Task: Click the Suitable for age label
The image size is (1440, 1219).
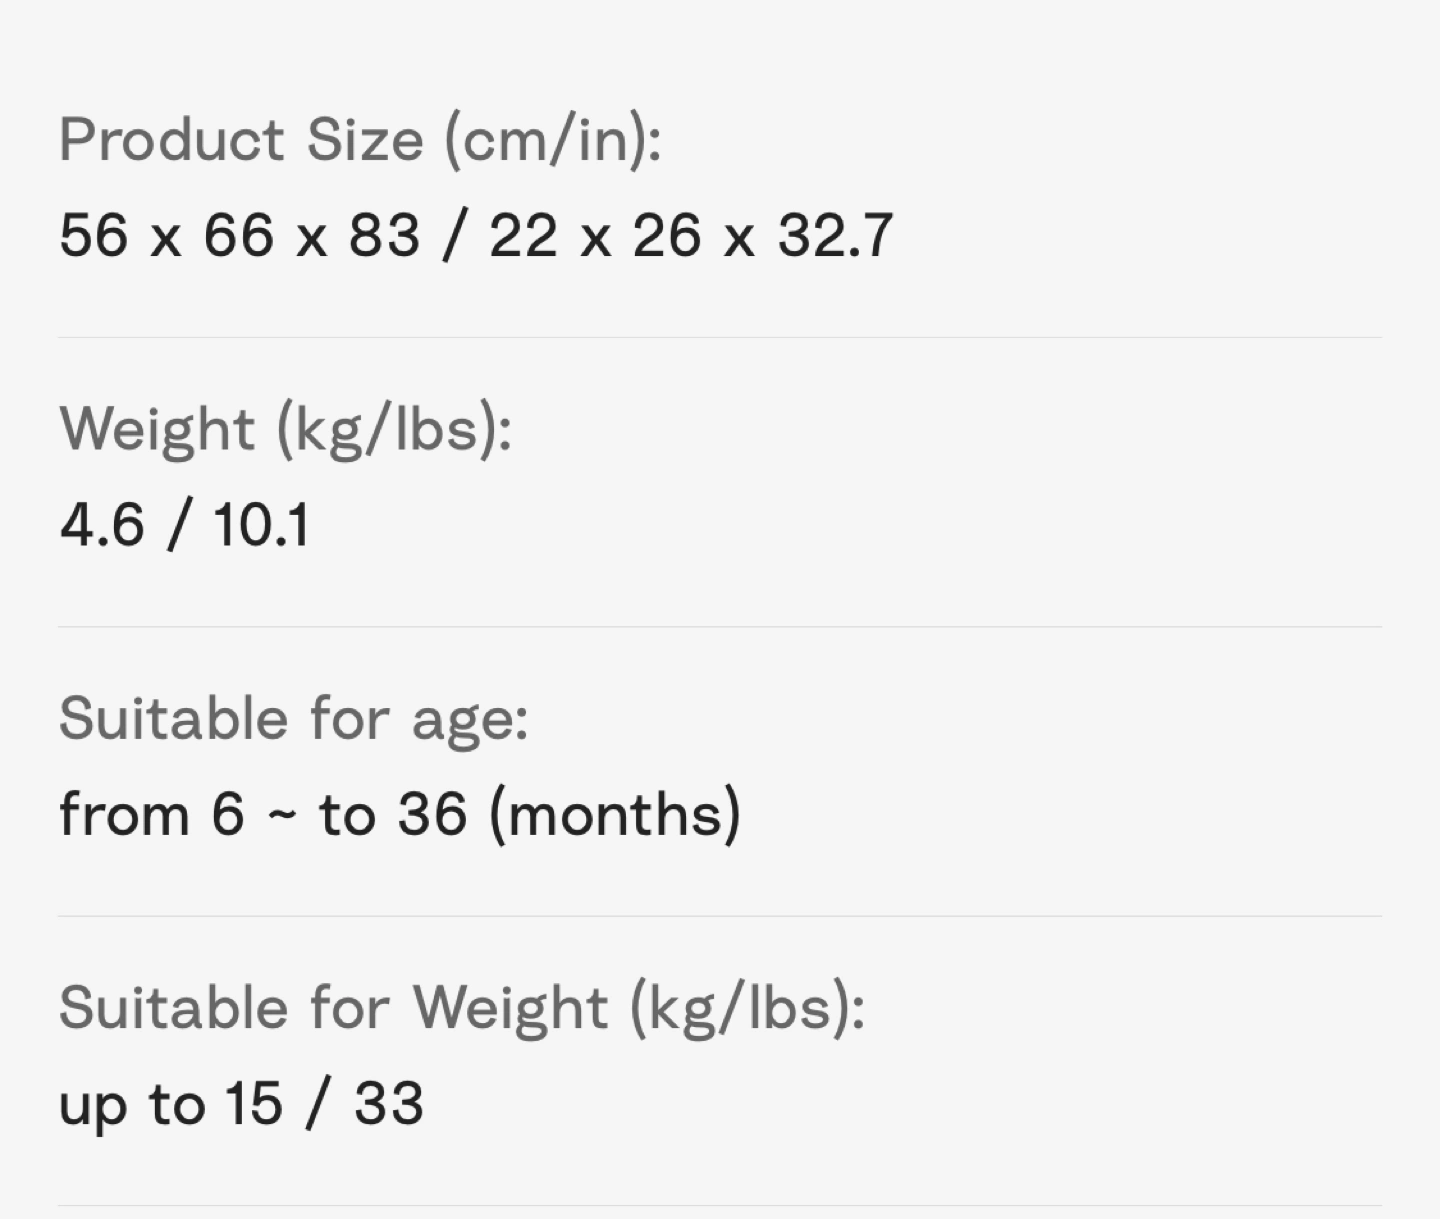Action: pyautogui.click(x=294, y=720)
